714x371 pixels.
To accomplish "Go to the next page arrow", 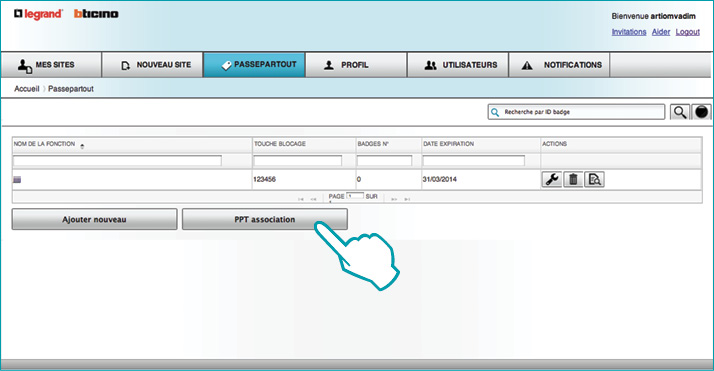I will [394, 199].
